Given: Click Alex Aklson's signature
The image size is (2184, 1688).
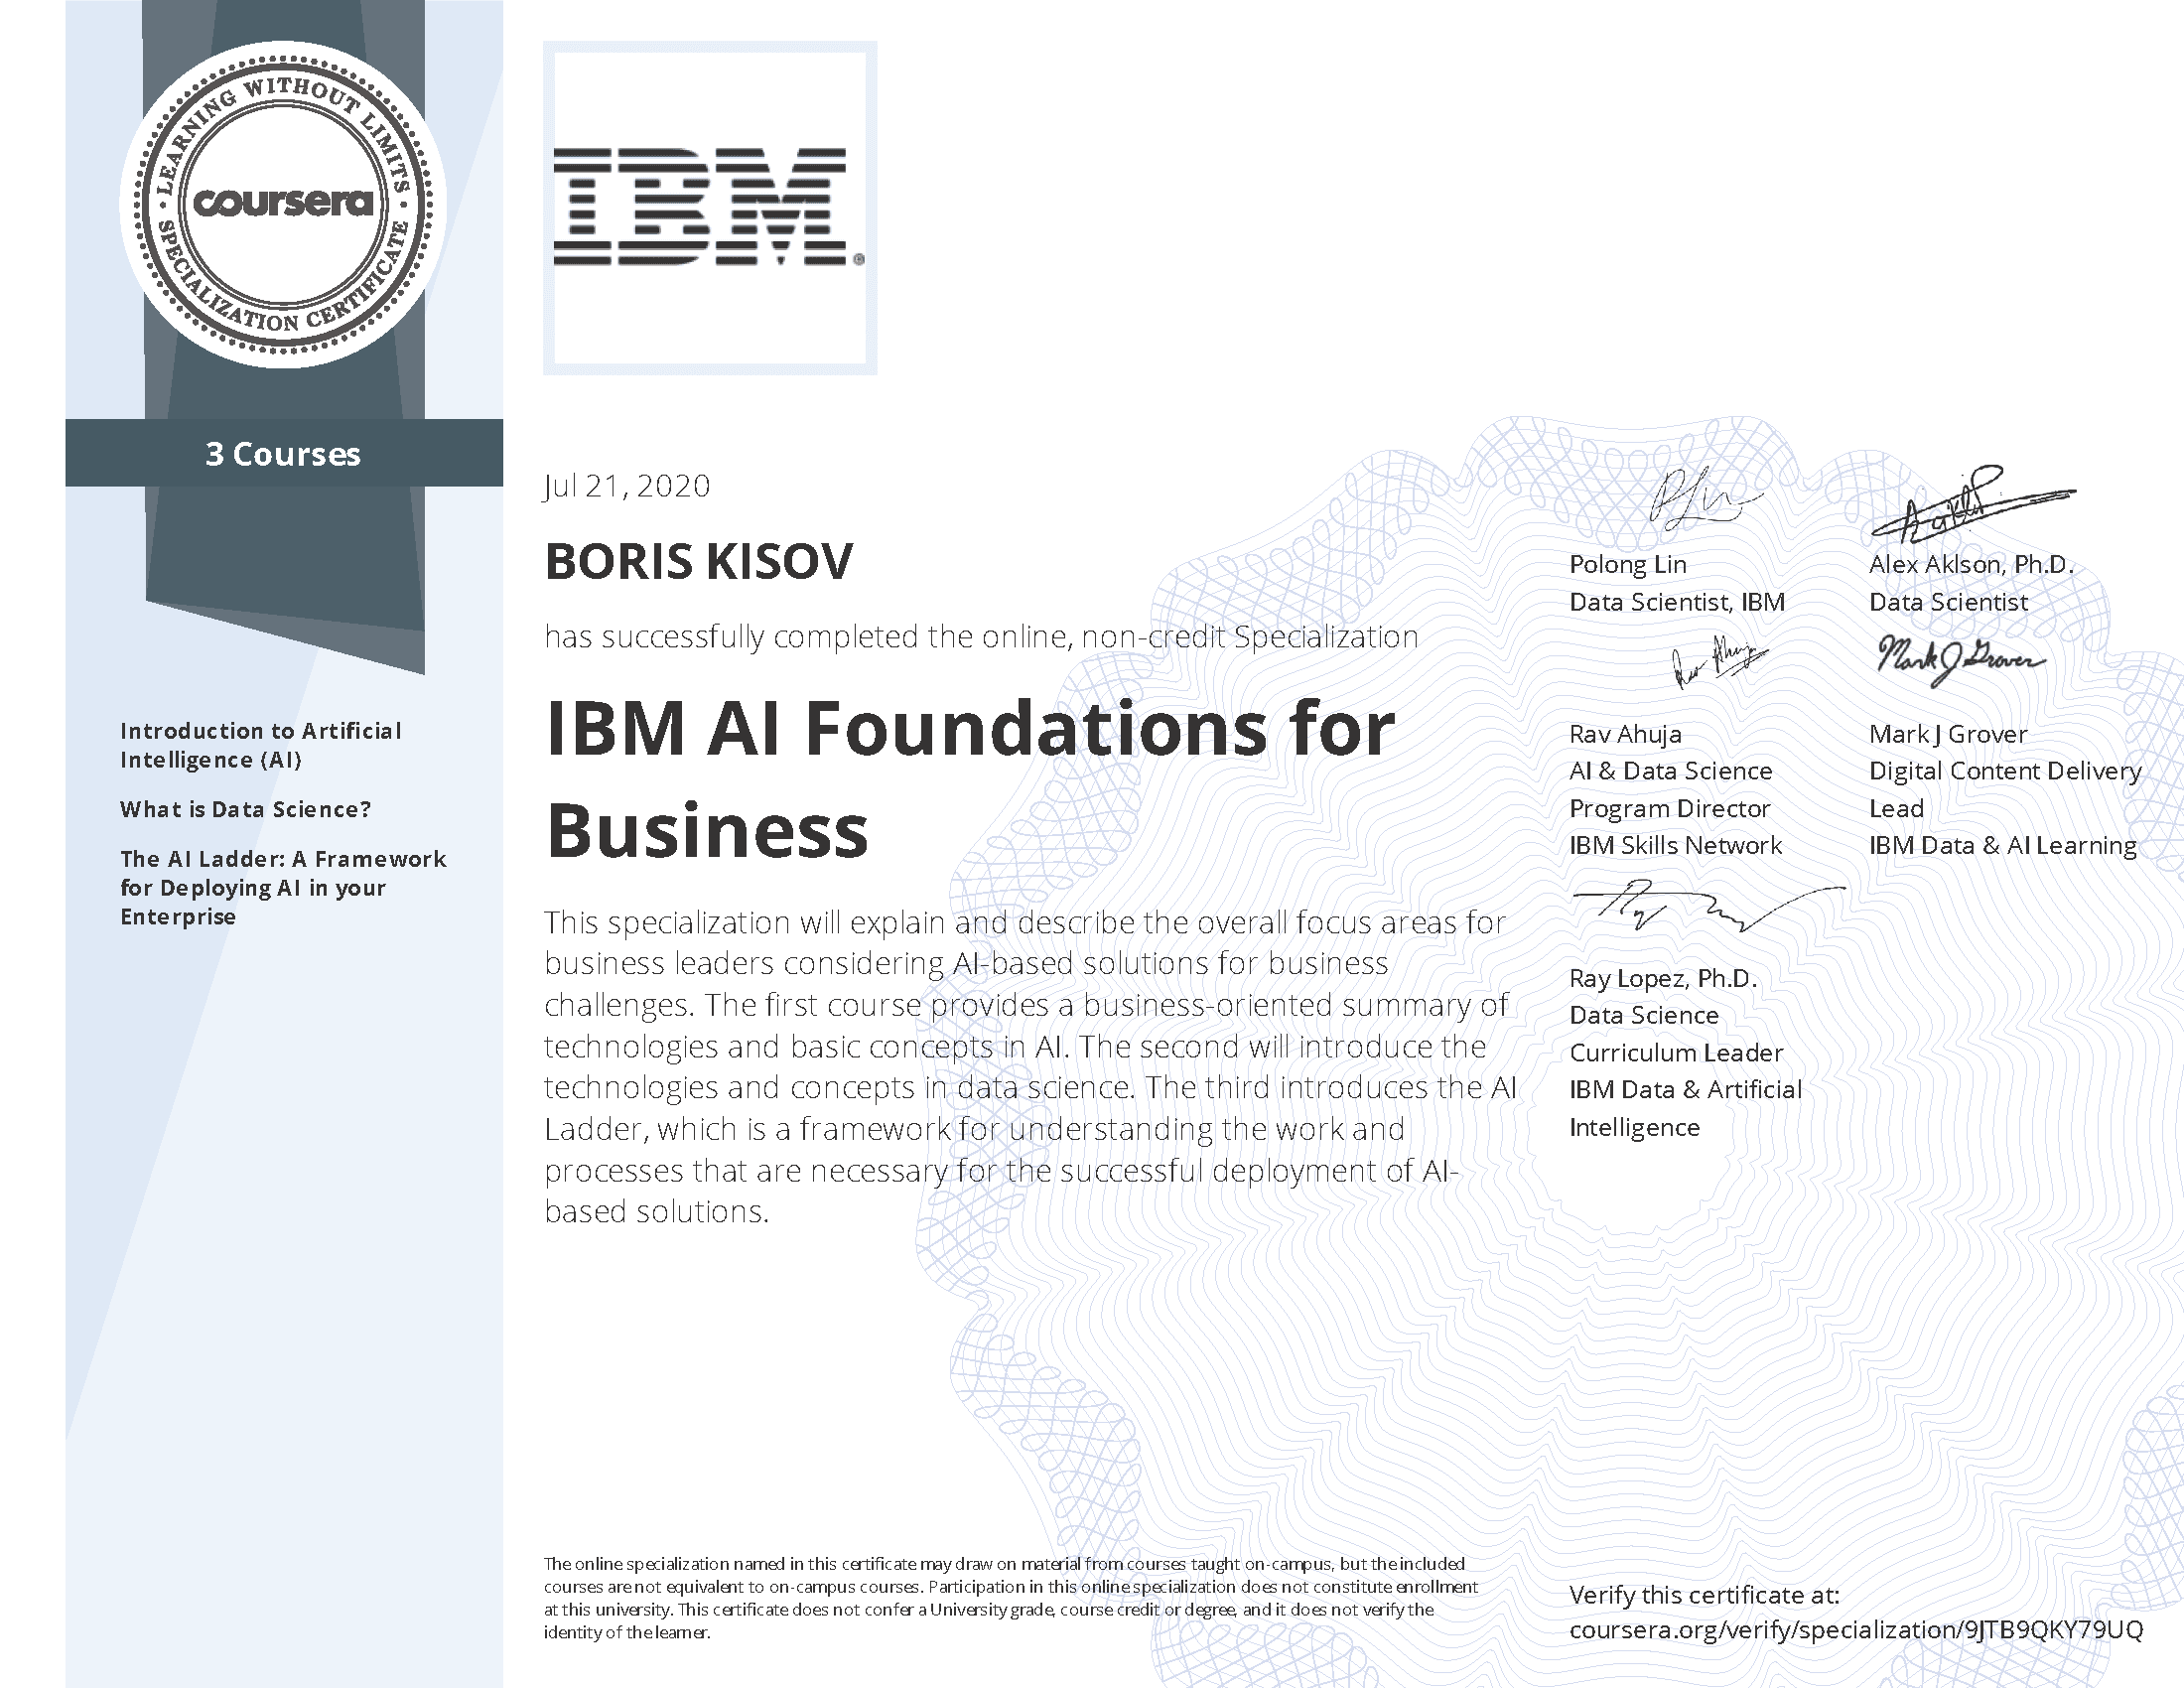Looking at the screenshot, I should (1973, 503).
